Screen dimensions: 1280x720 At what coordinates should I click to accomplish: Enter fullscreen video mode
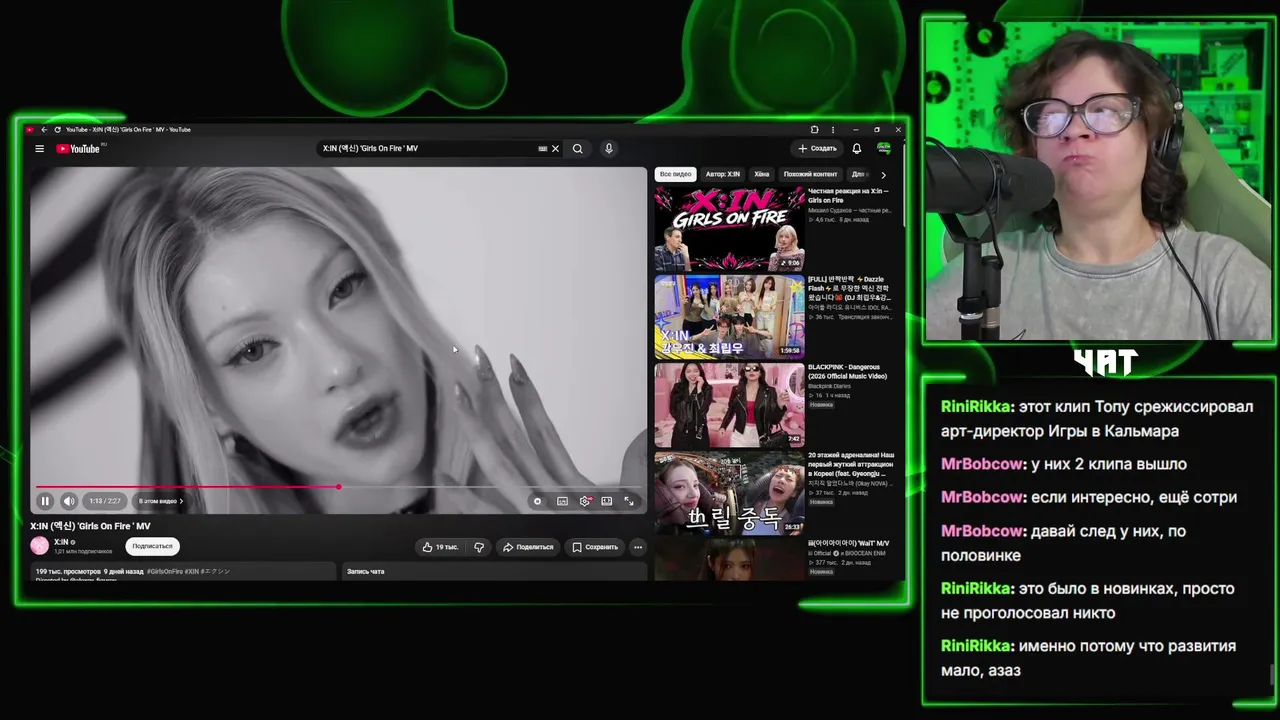(x=630, y=501)
